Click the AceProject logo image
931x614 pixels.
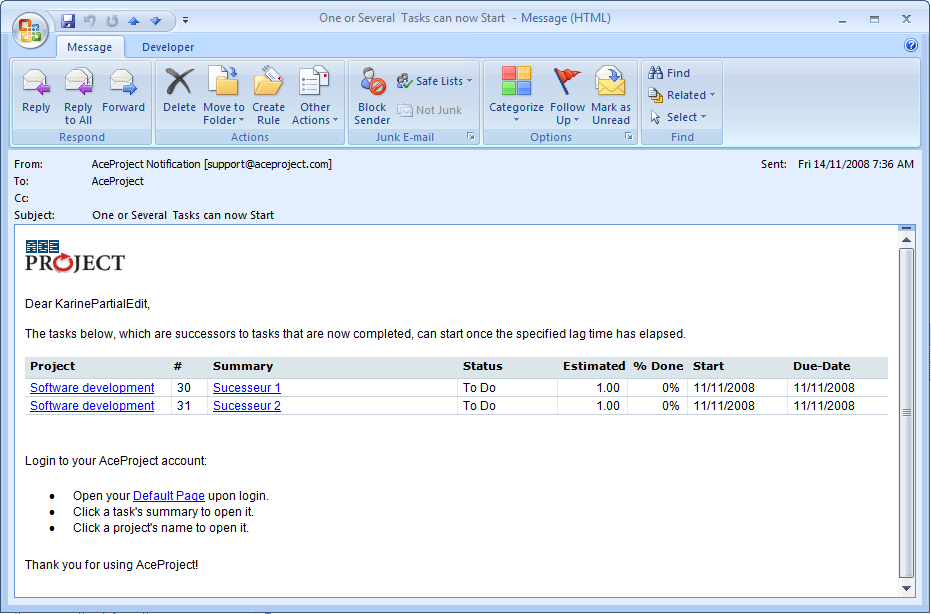point(75,257)
